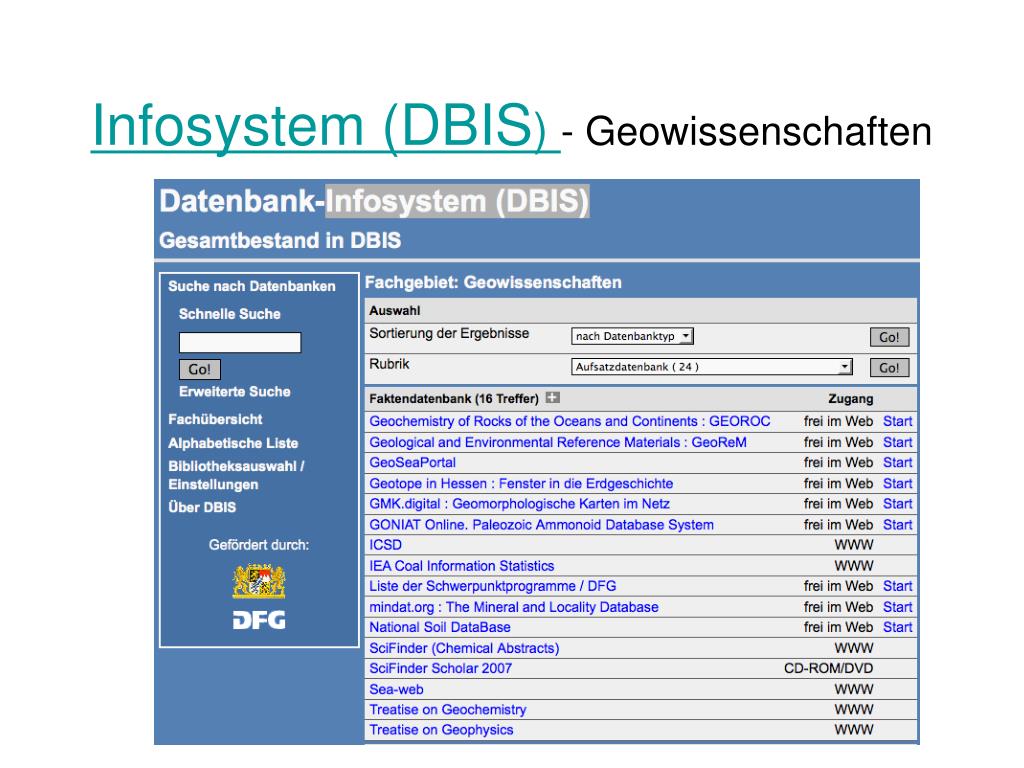Open the Rubrik Aufsatzdatenbank dropdown
Viewport: 1024px width, 768px height.
[x=712, y=367]
